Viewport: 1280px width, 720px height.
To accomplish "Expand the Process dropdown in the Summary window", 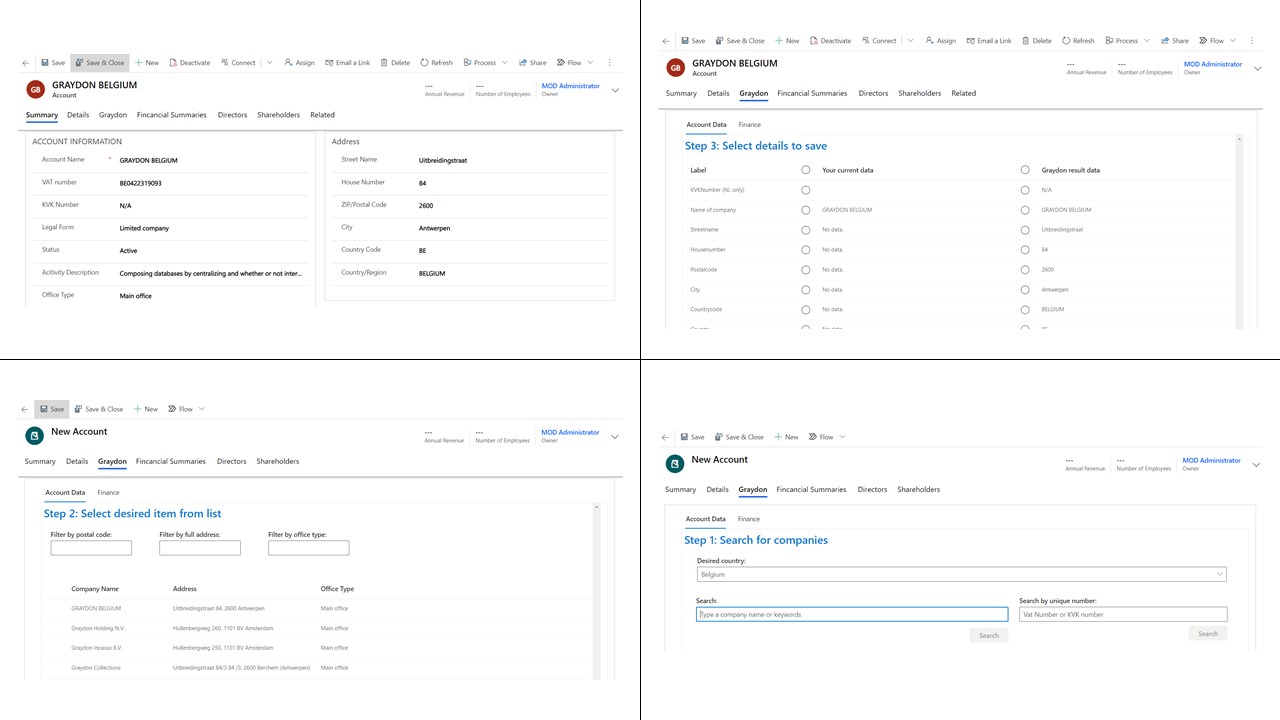I will [x=505, y=63].
